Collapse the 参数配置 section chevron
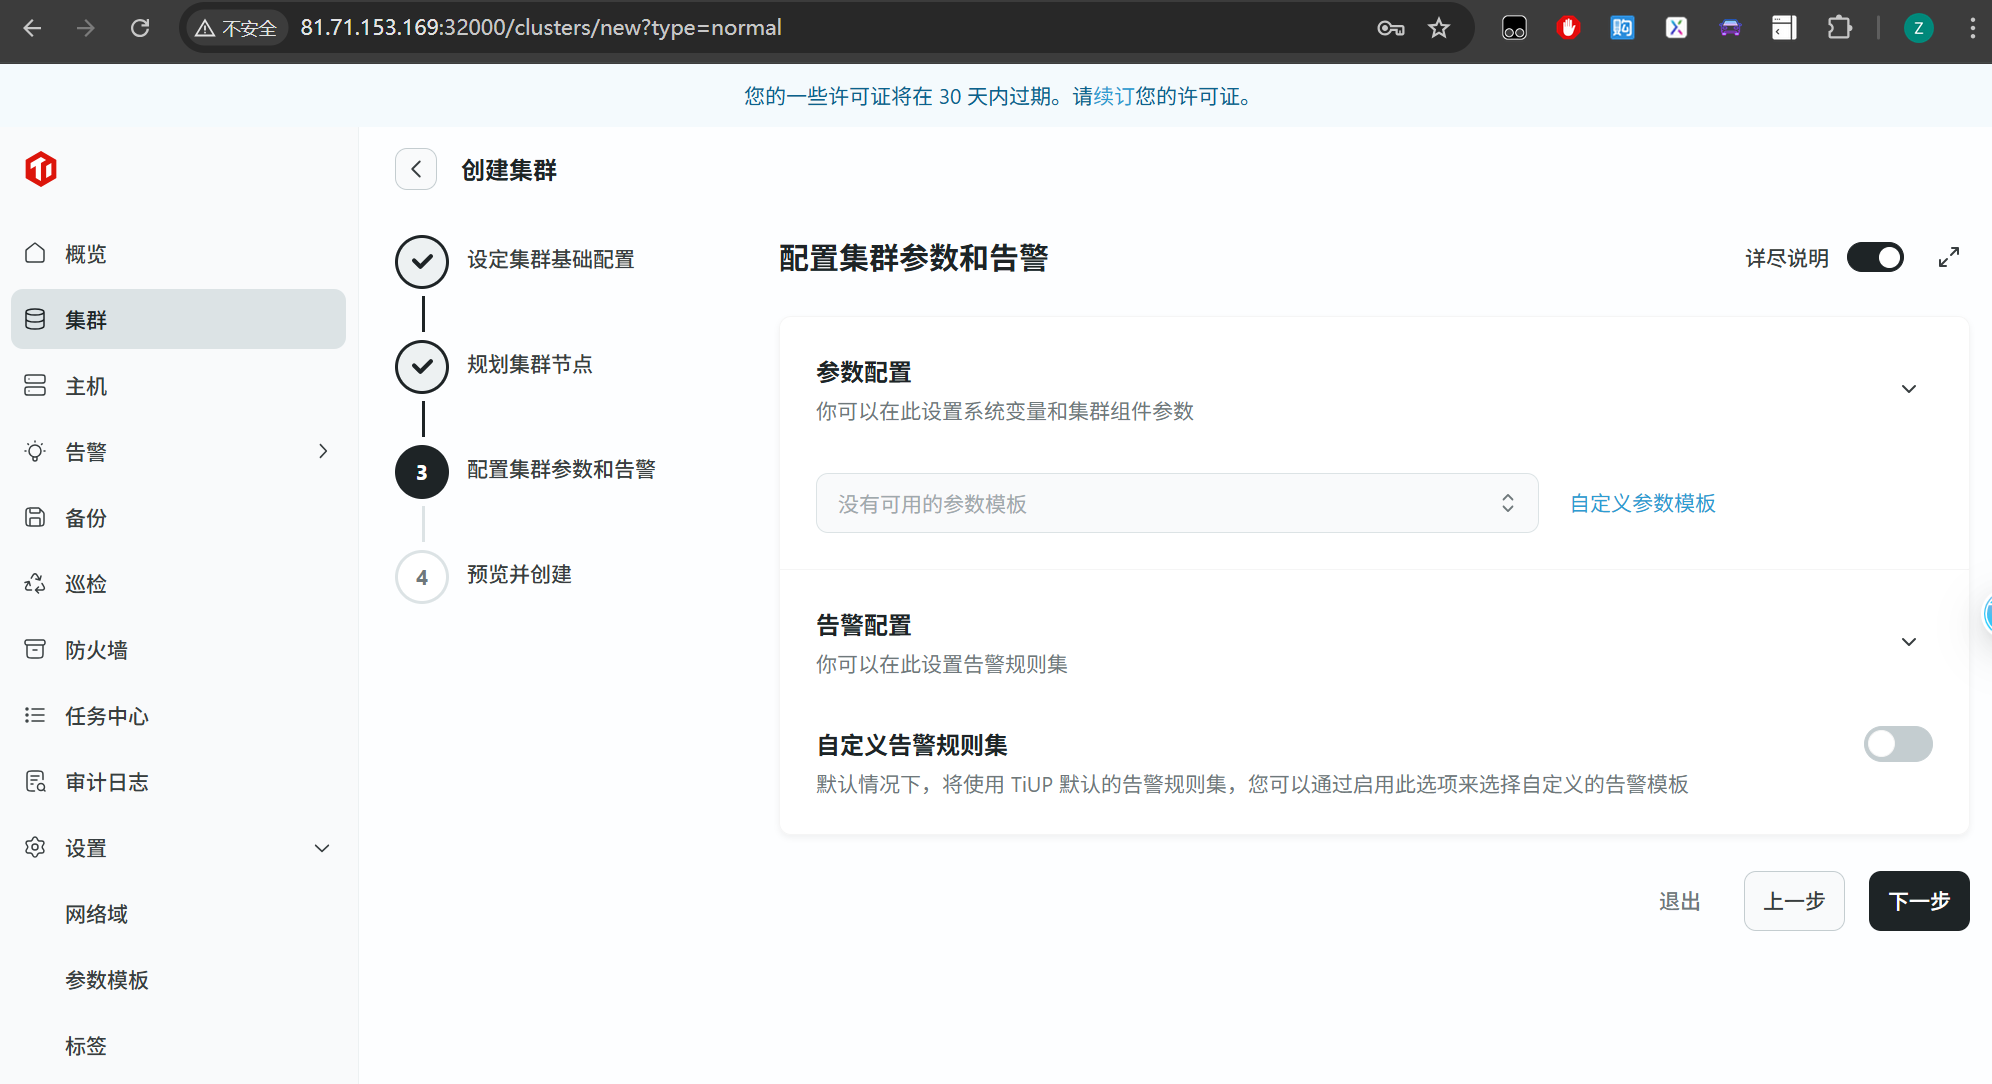Image resolution: width=1992 pixels, height=1084 pixels. [x=1908, y=389]
